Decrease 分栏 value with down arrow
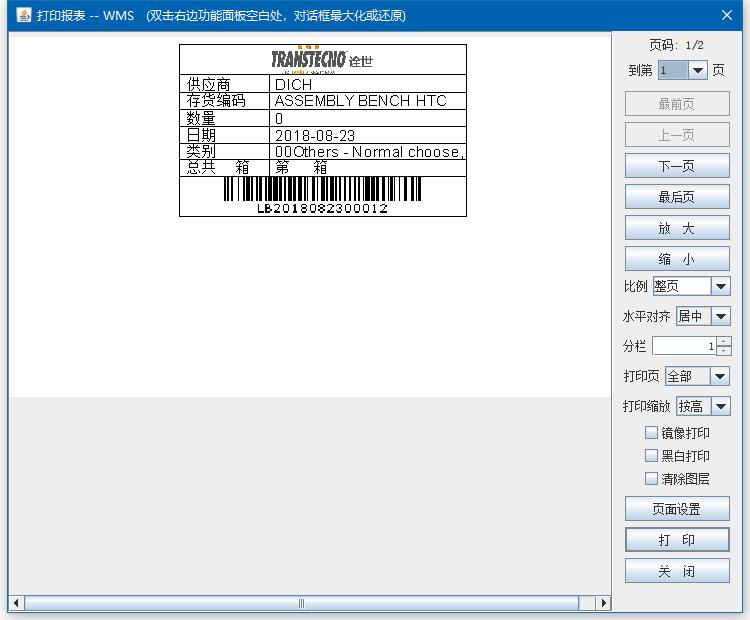The width and height of the screenshot is (750, 620). pos(724,351)
